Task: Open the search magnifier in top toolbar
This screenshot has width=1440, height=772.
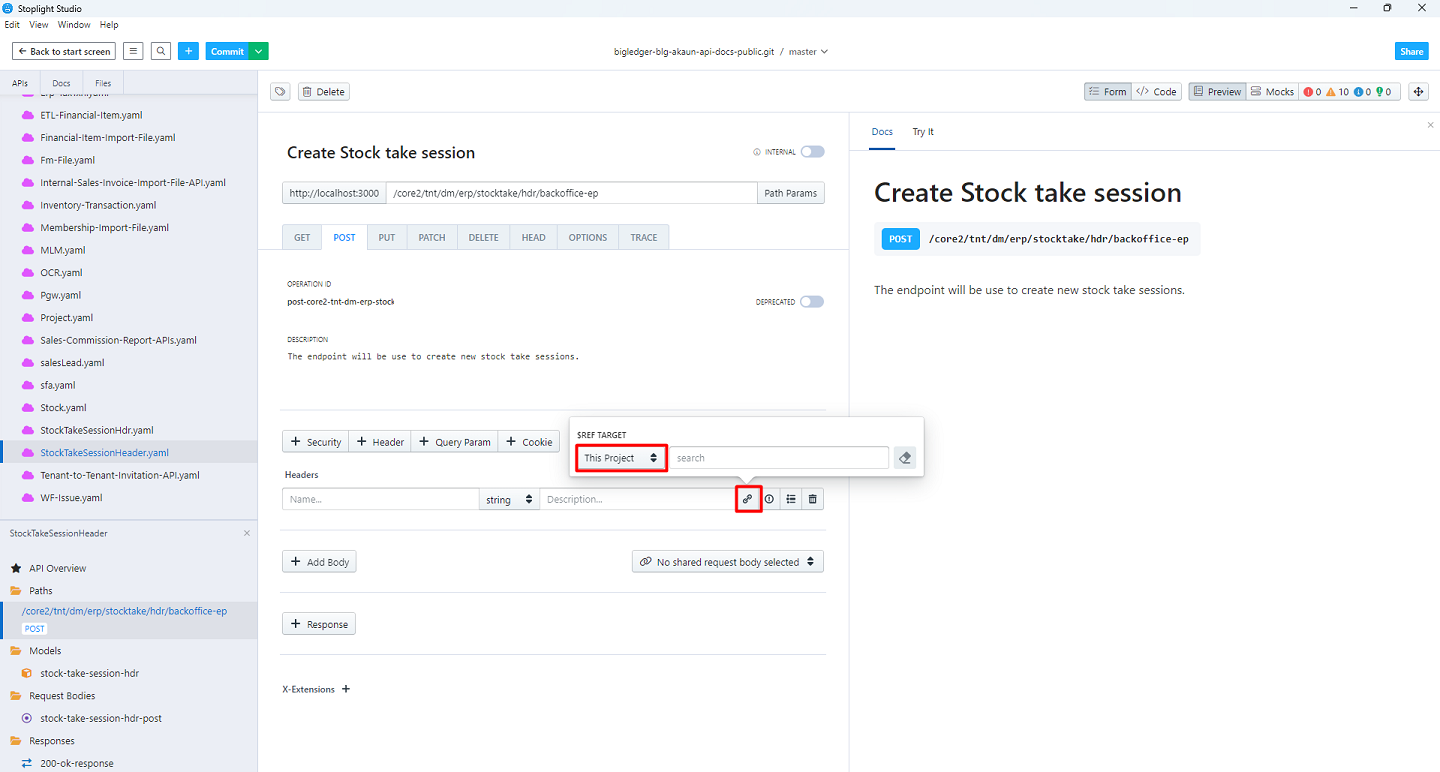Action: tap(161, 51)
